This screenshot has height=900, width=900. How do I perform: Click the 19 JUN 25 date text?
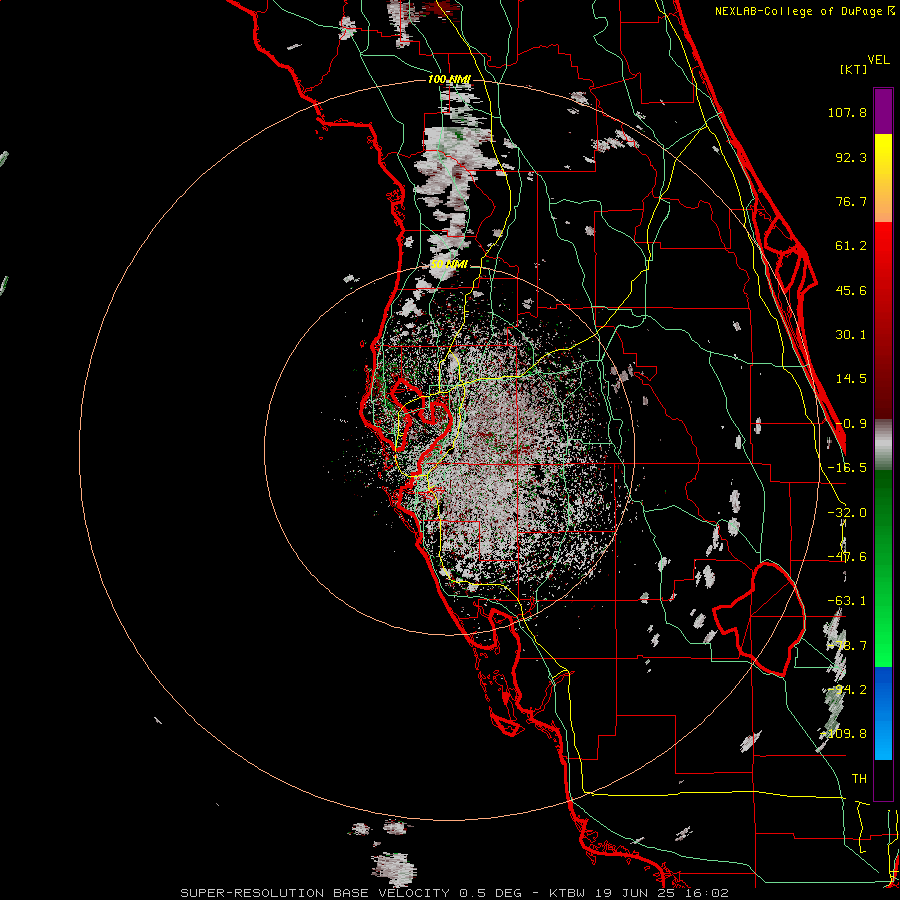click(x=634, y=893)
